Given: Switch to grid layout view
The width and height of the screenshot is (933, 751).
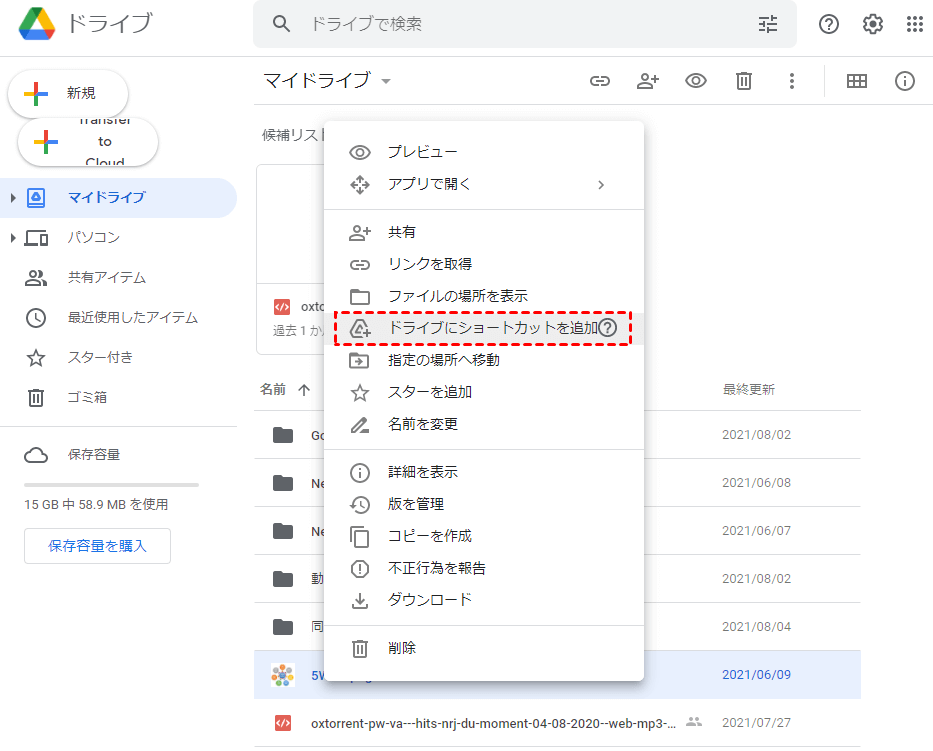Looking at the screenshot, I should [x=856, y=81].
